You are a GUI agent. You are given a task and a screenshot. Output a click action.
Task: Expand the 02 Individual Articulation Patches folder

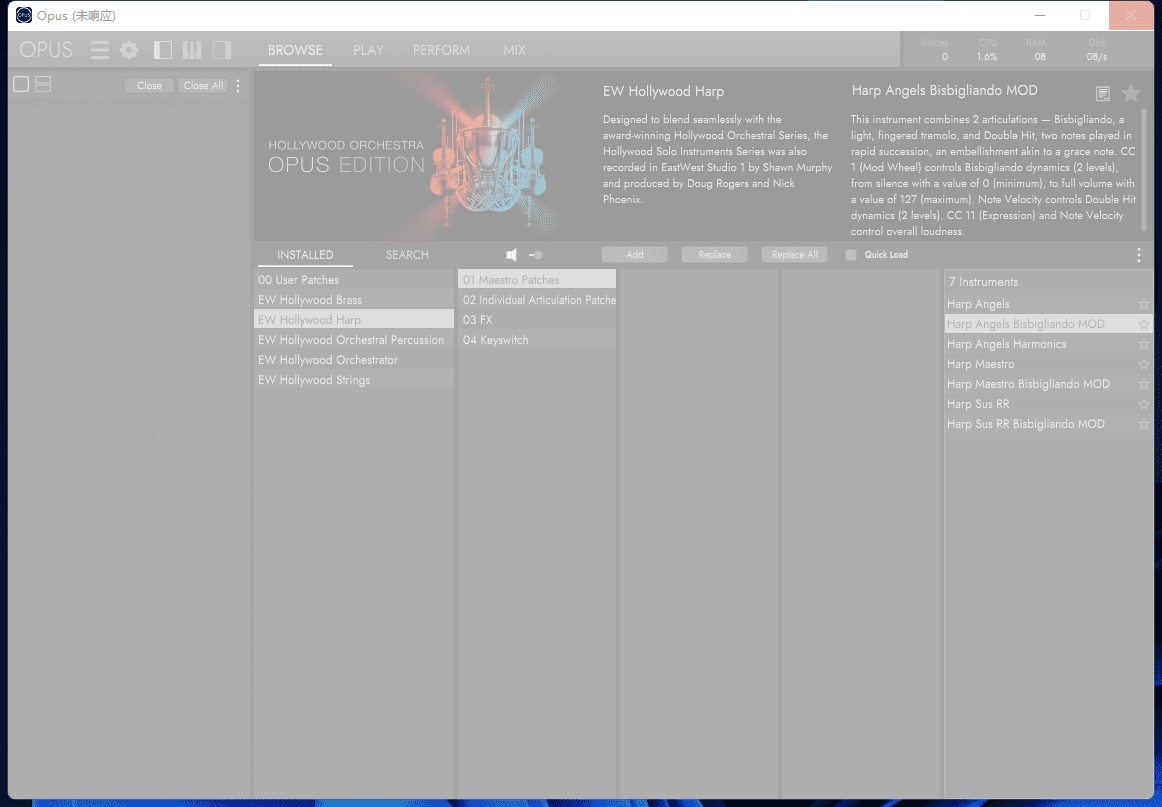pyautogui.click(x=538, y=300)
